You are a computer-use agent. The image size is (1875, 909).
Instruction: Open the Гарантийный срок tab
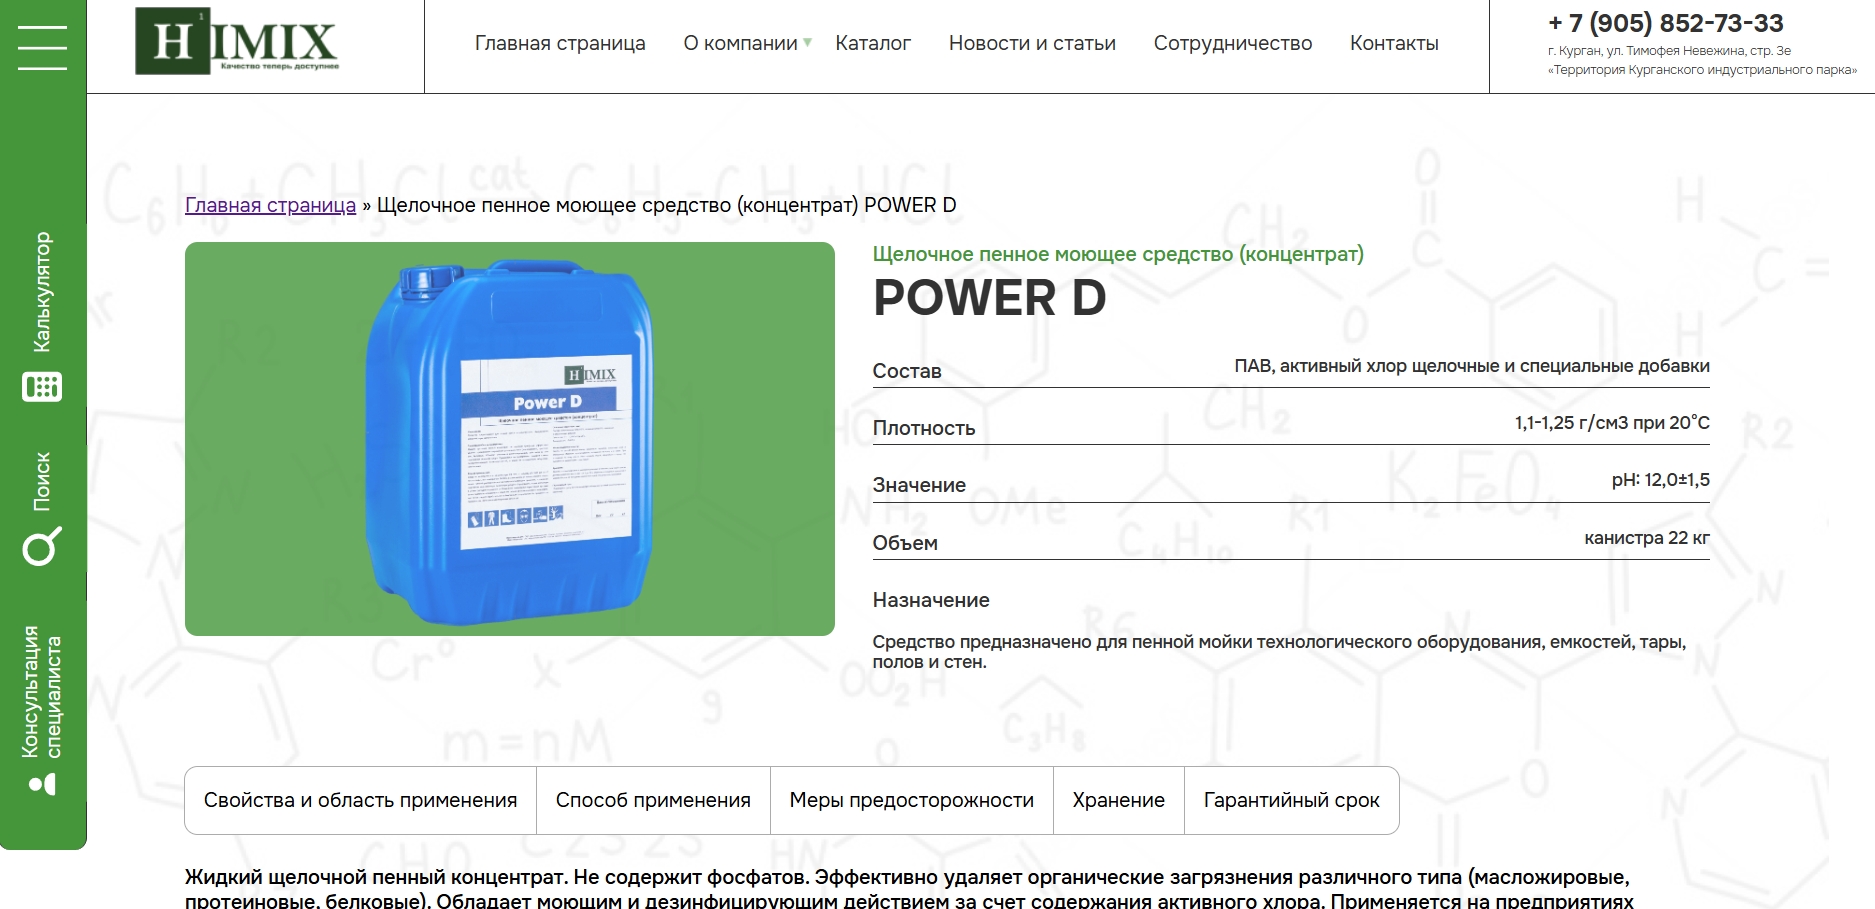(x=1291, y=800)
